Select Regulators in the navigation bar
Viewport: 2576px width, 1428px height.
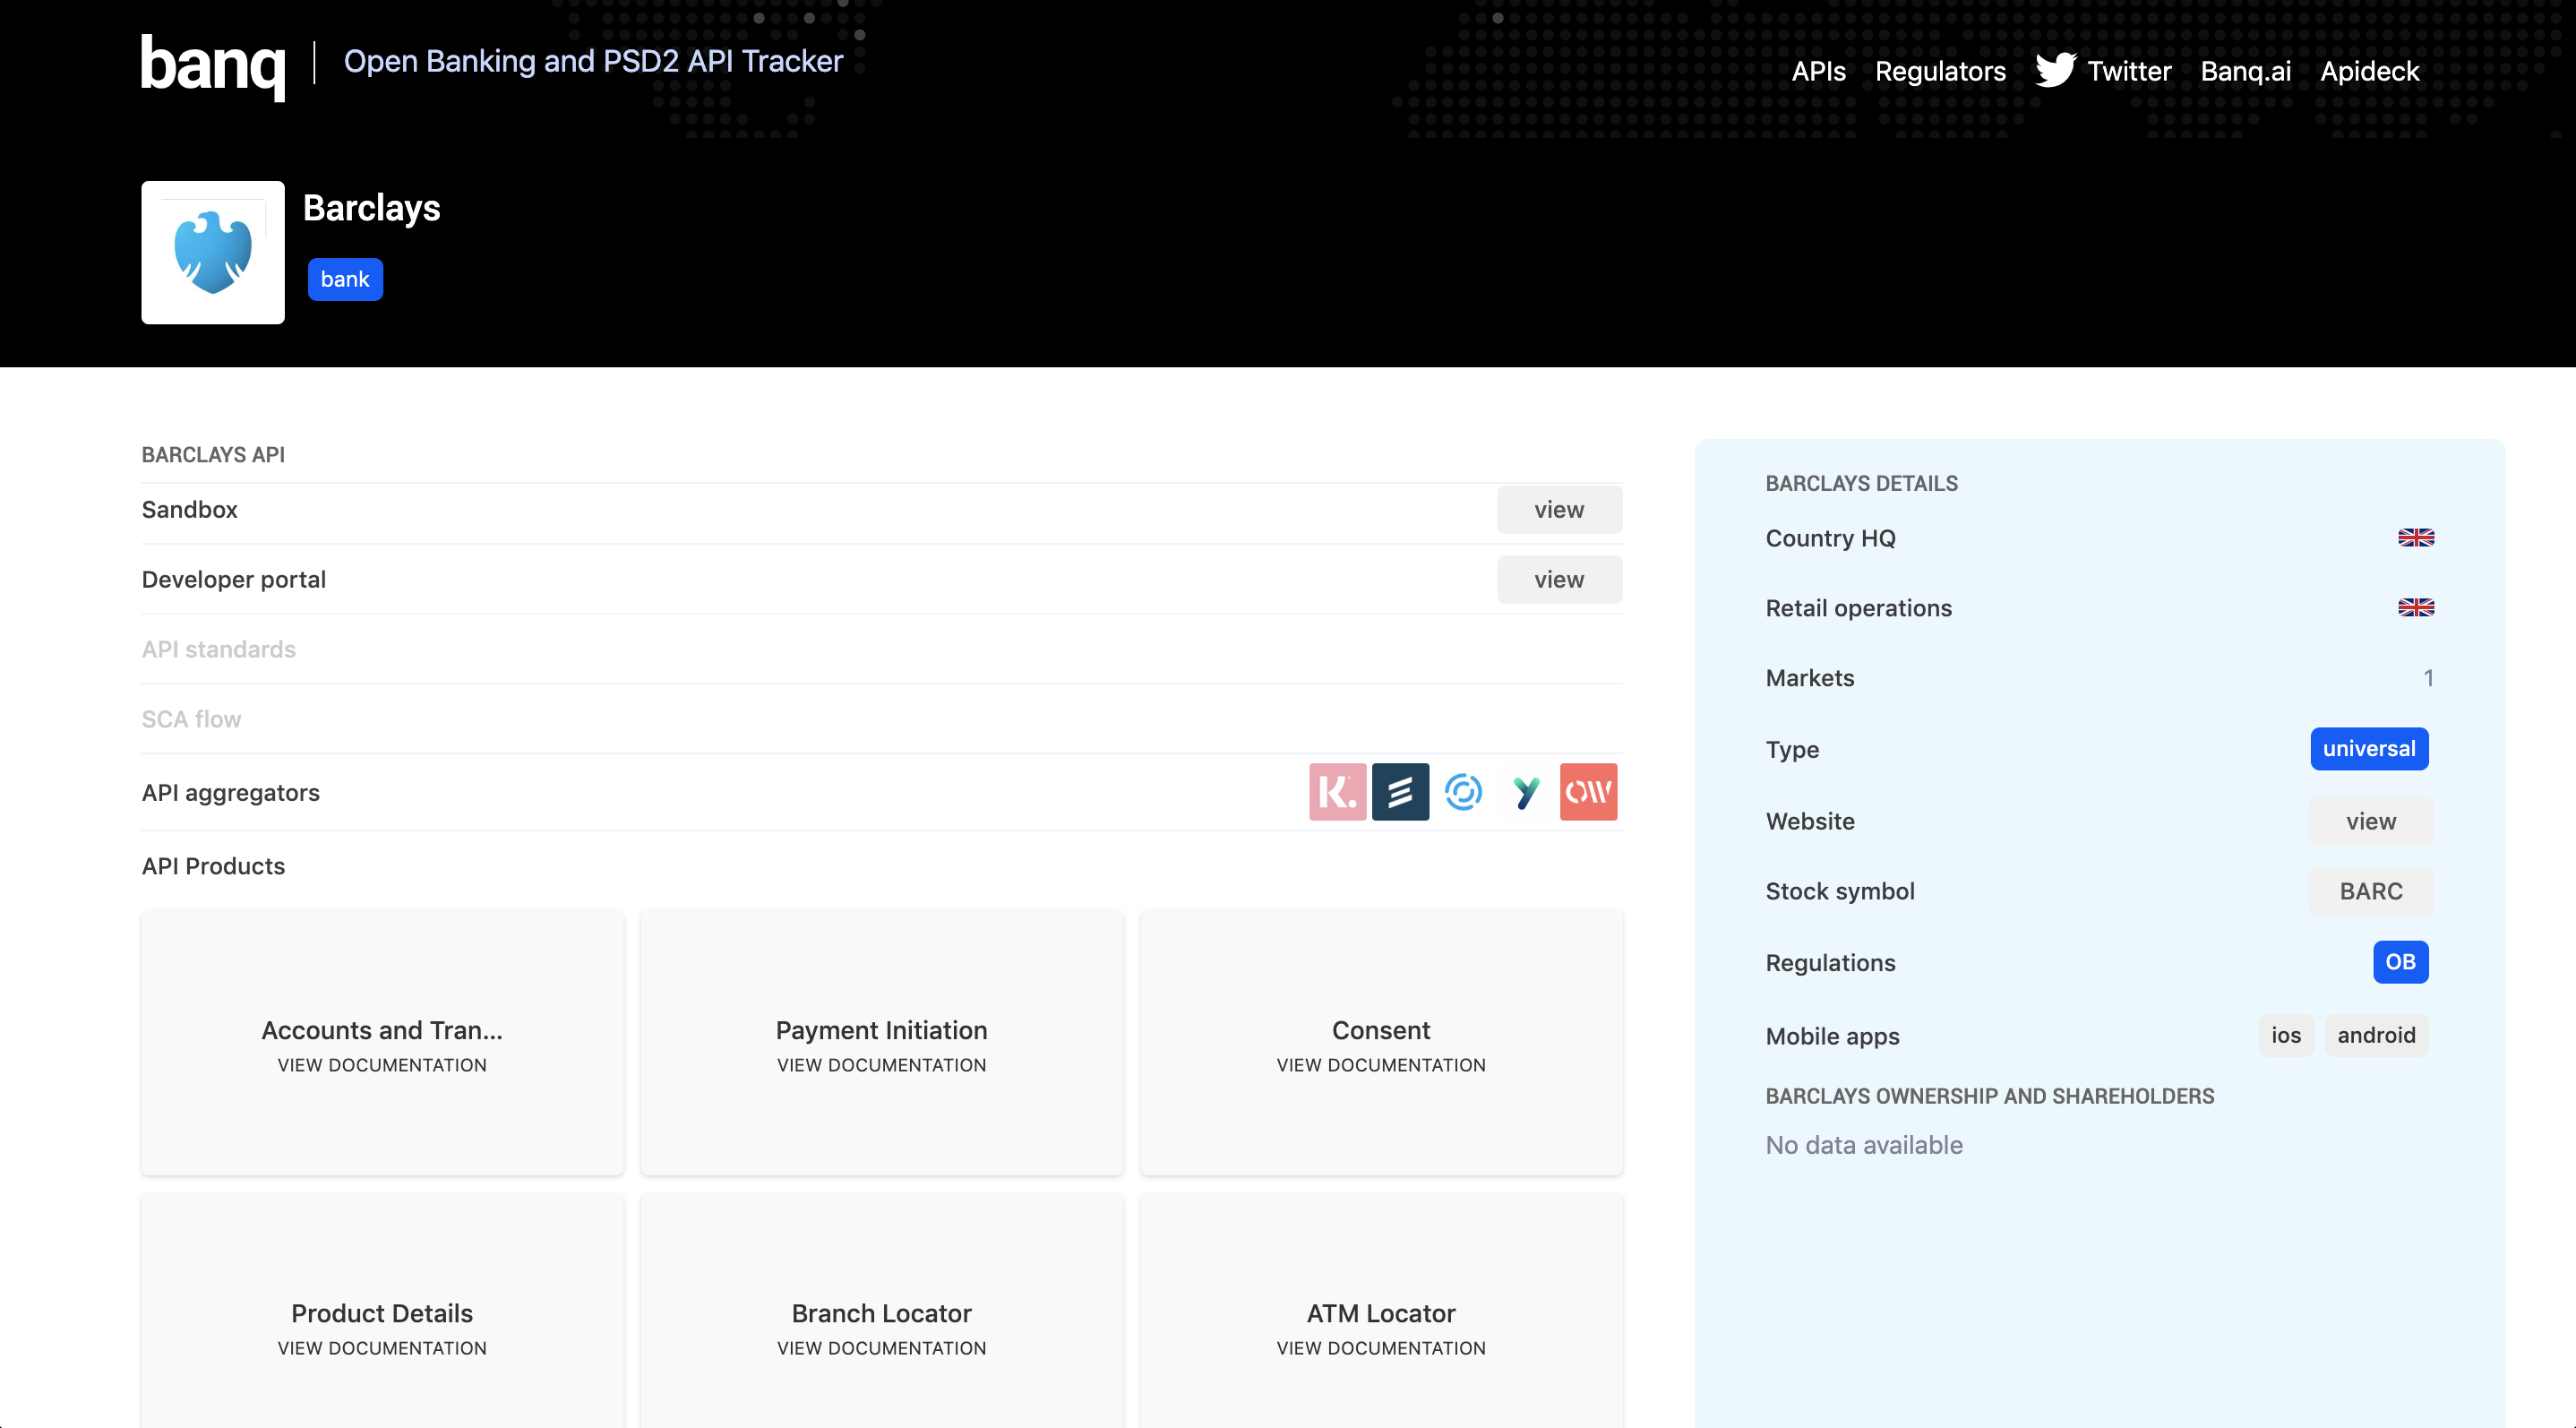(1940, 71)
